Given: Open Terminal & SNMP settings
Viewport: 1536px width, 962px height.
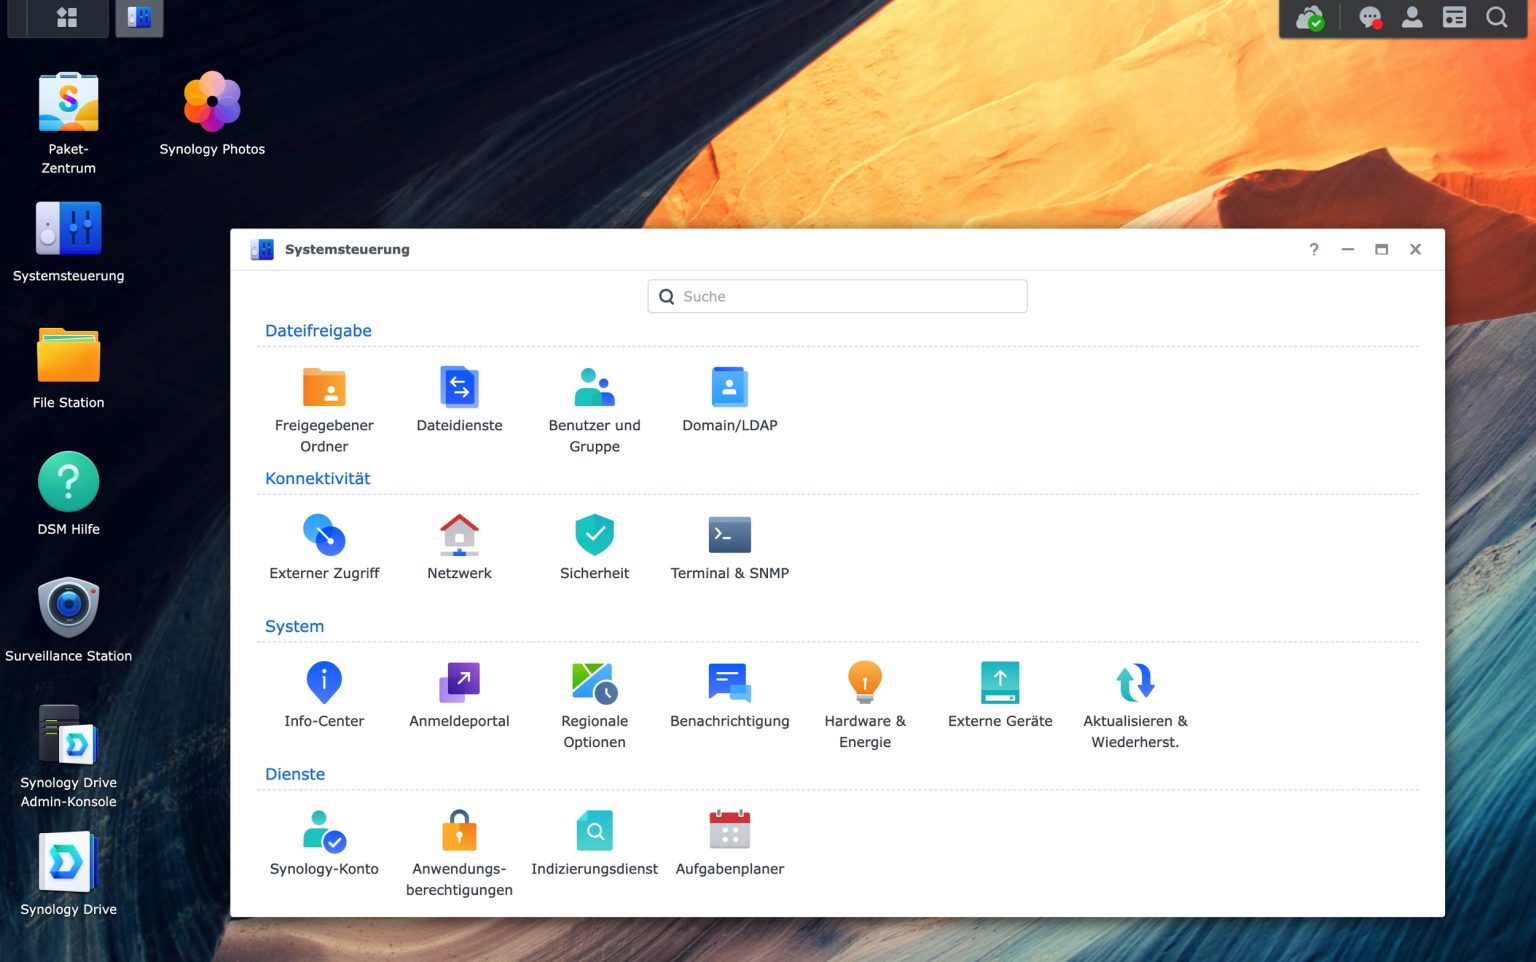Looking at the screenshot, I should click(729, 548).
